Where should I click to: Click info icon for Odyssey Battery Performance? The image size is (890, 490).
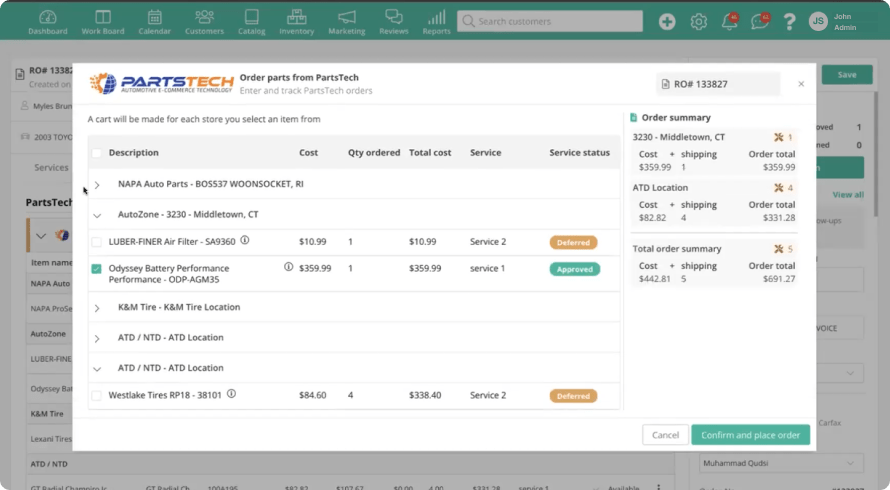(x=288, y=267)
